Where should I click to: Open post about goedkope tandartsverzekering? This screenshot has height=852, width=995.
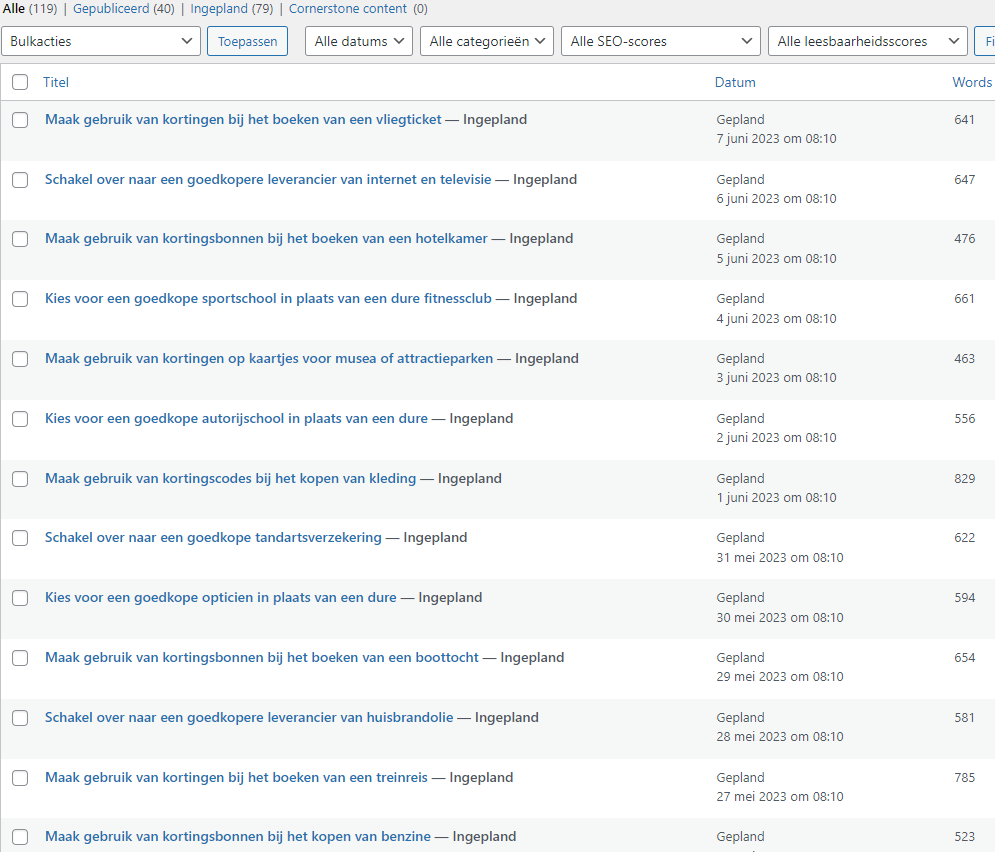tap(213, 537)
